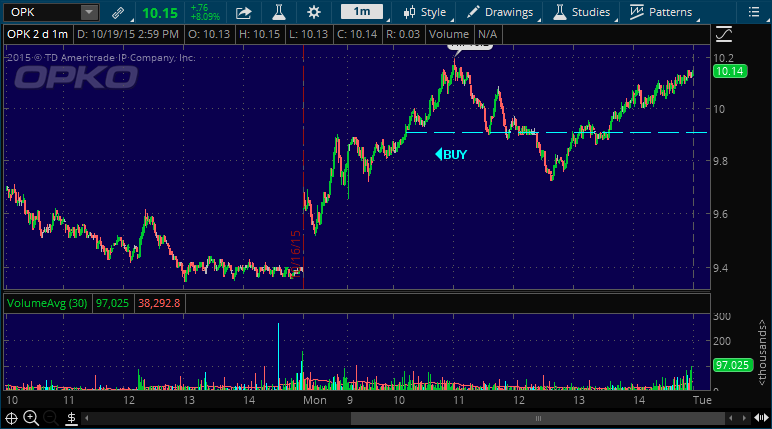
Task: Click the BUY order label on chart
Action: point(451,155)
